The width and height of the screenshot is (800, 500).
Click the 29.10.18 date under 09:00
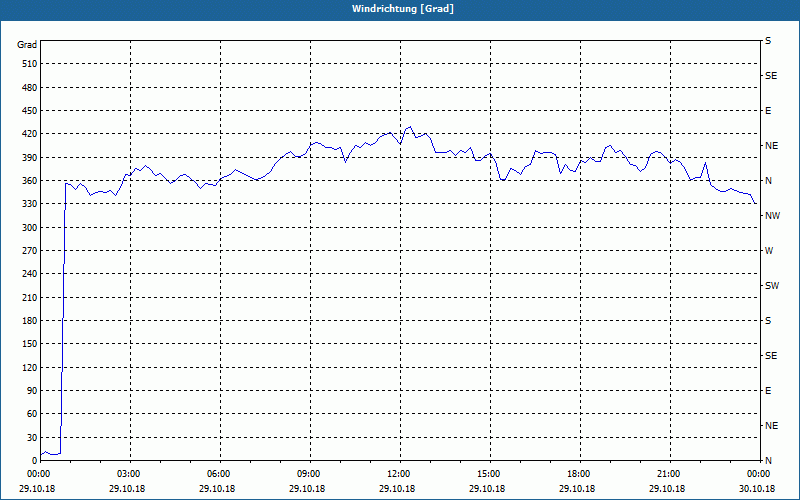(x=307, y=488)
